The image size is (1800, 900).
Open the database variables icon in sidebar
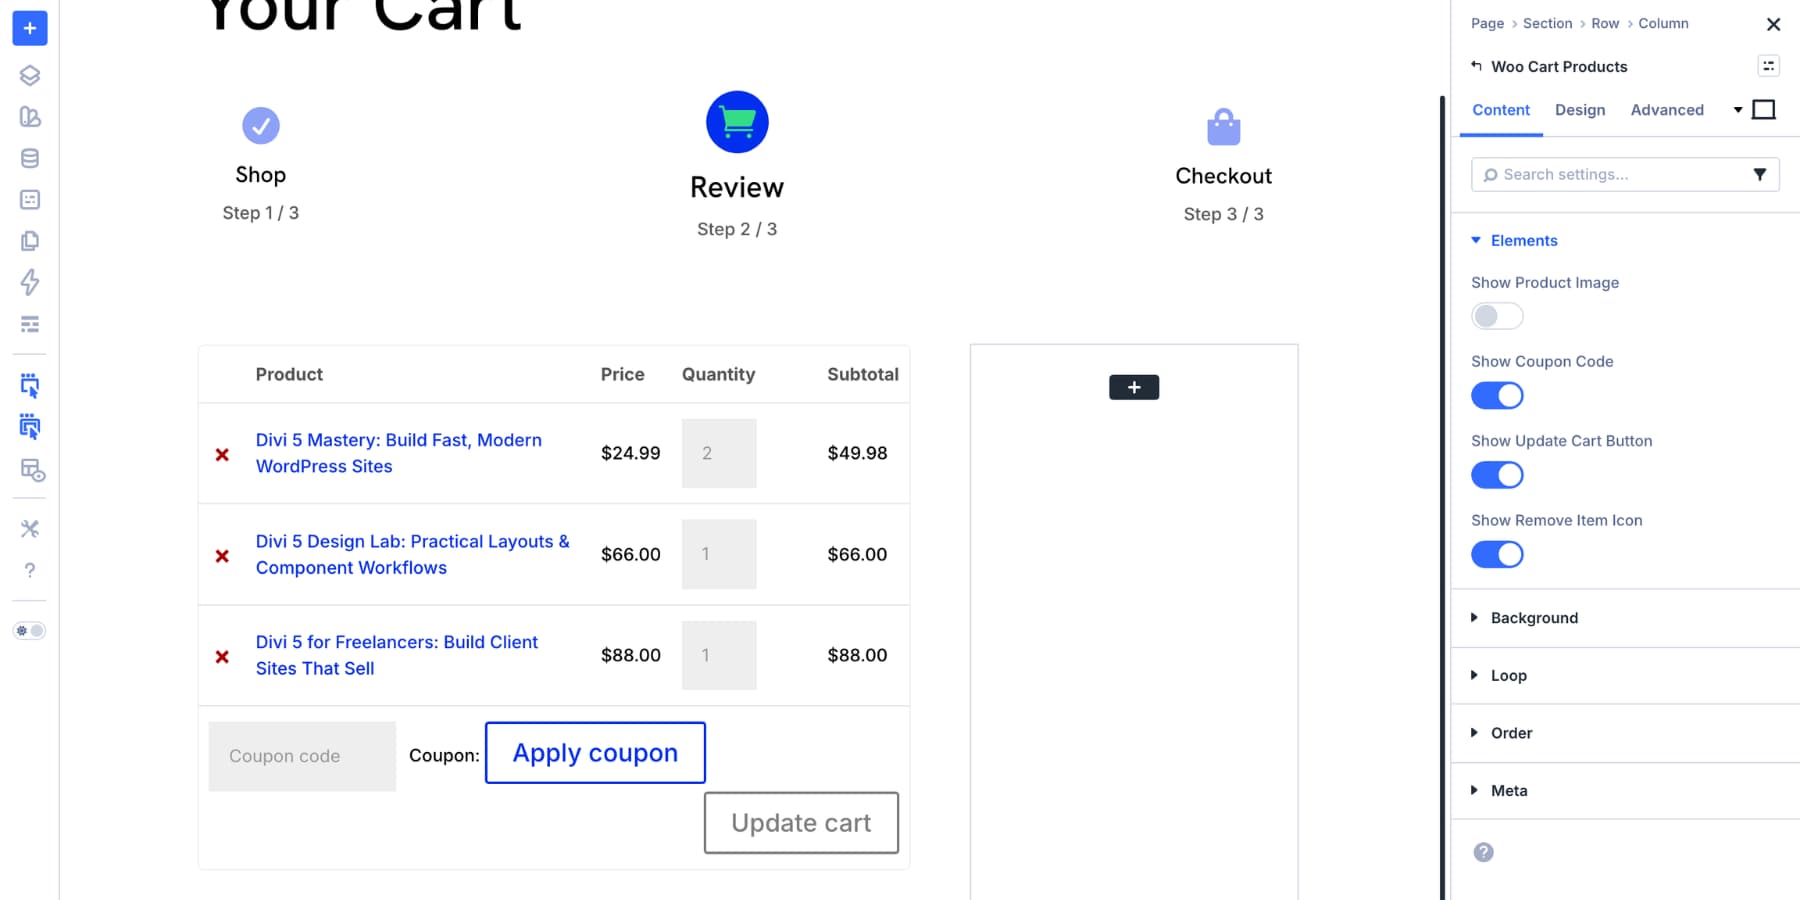30,158
